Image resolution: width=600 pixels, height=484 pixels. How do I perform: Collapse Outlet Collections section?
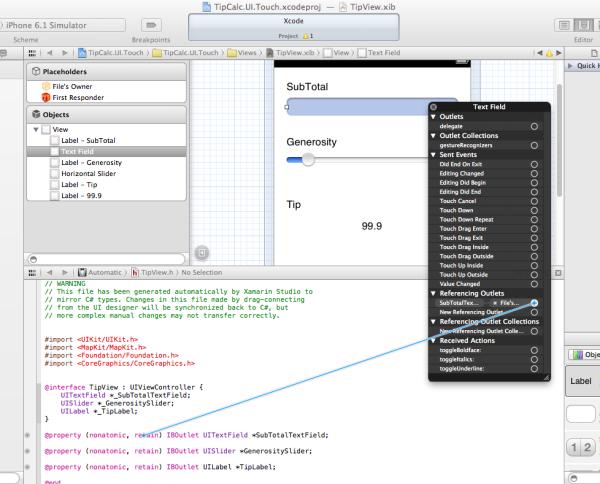click(433, 136)
